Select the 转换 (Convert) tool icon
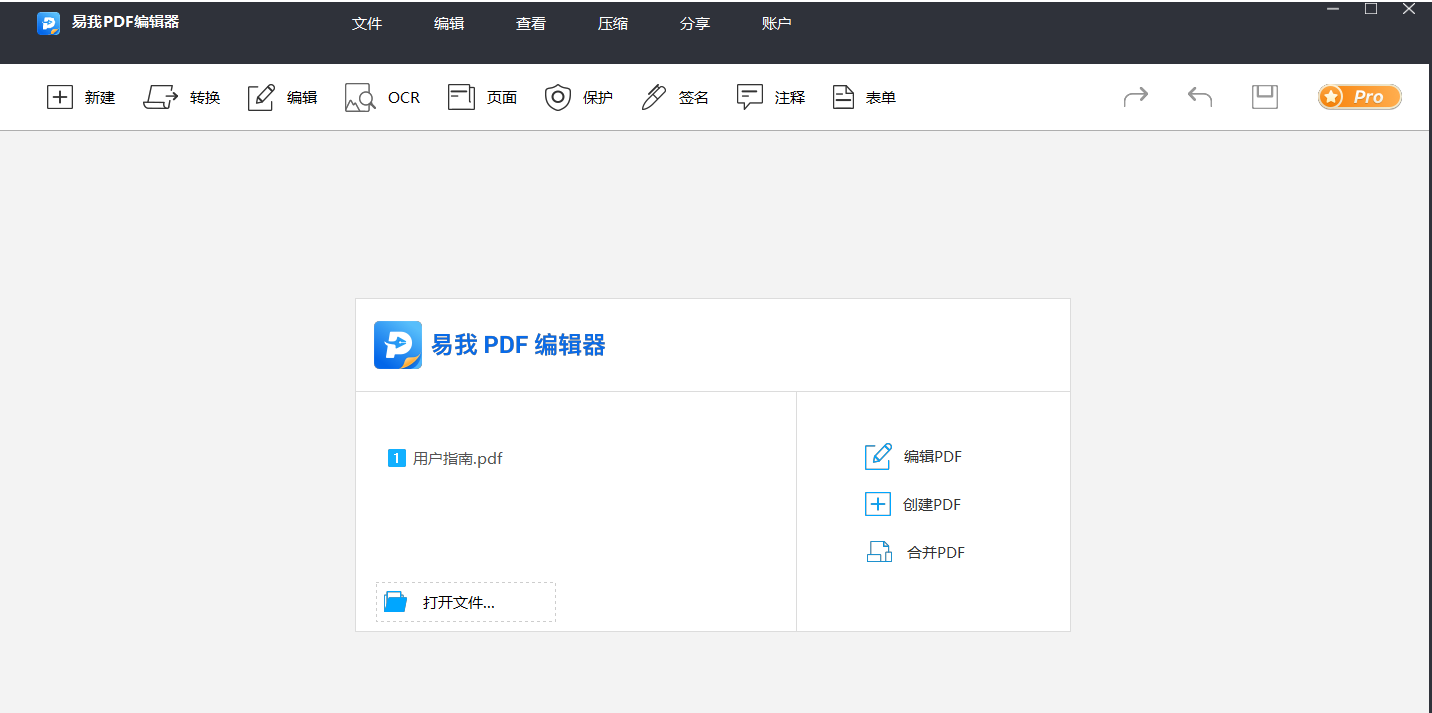 pyautogui.click(x=160, y=97)
